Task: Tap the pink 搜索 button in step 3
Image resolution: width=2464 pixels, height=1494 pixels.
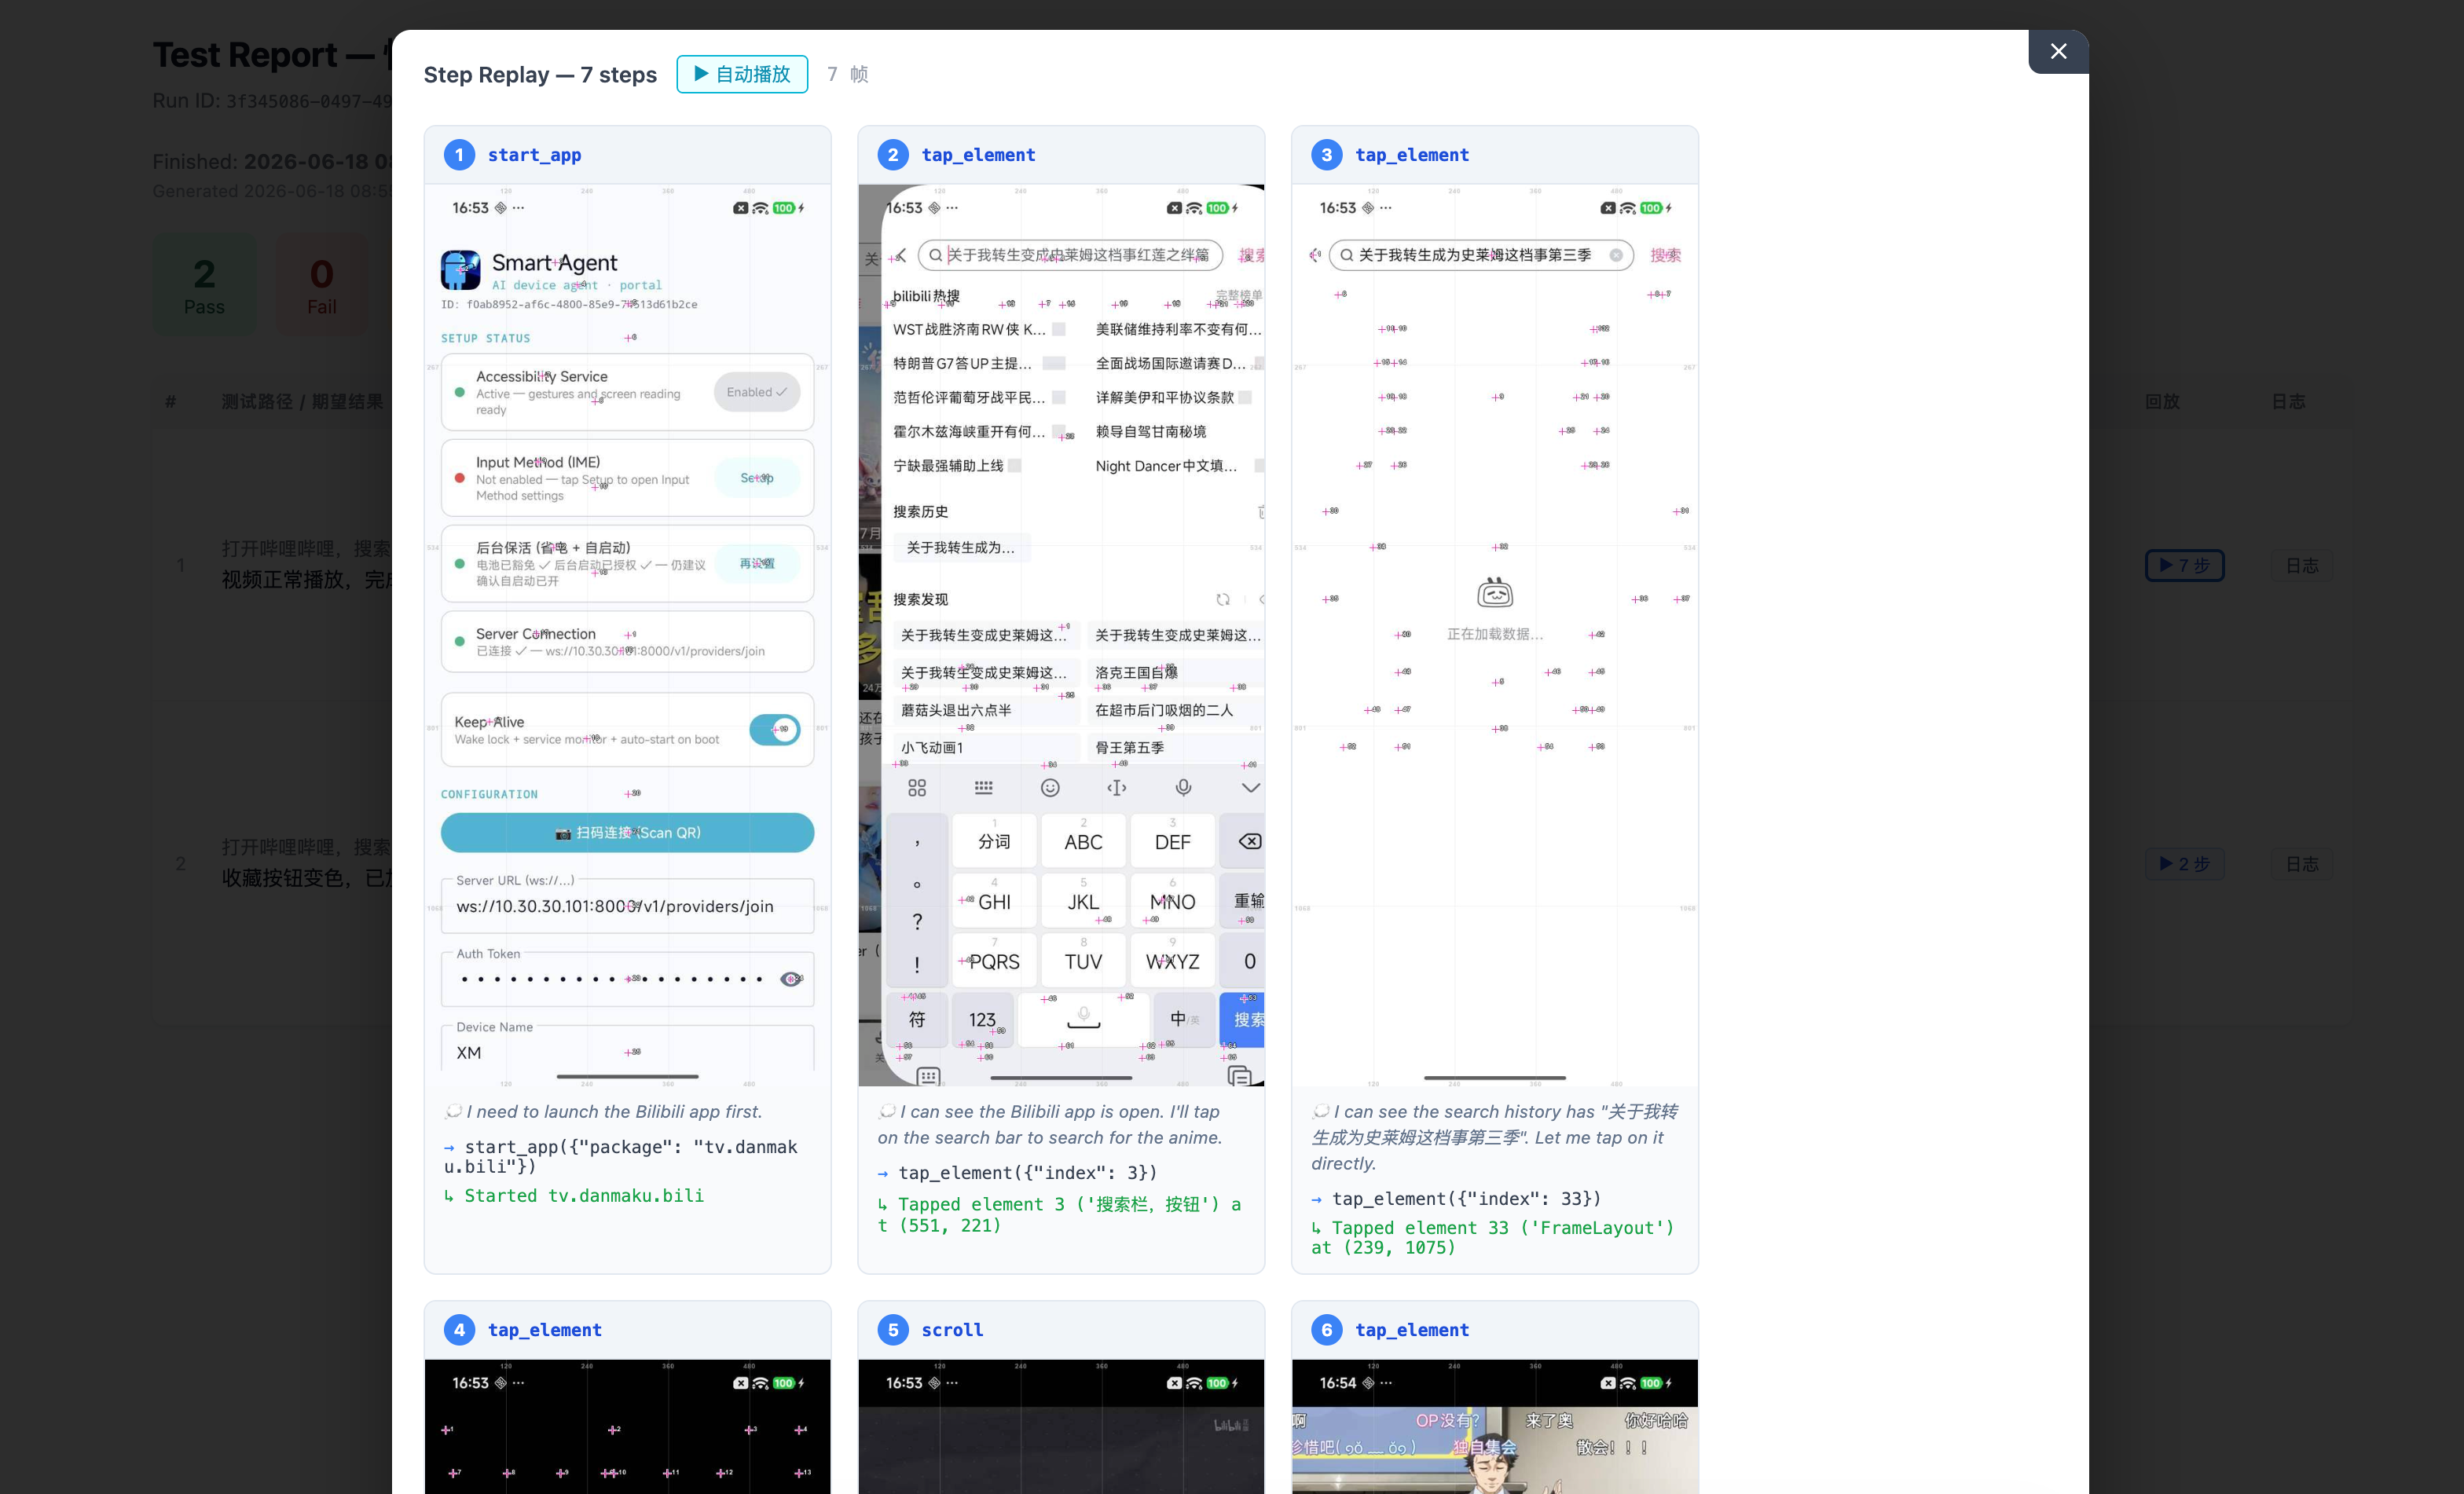Action: (1665, 255)
